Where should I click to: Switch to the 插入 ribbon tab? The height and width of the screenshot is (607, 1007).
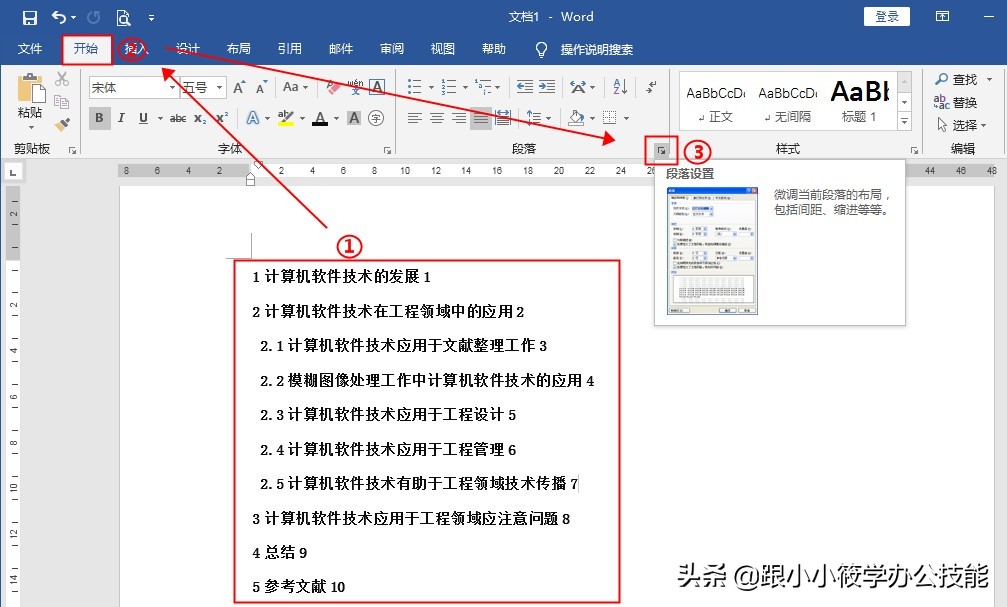[133, 49]
